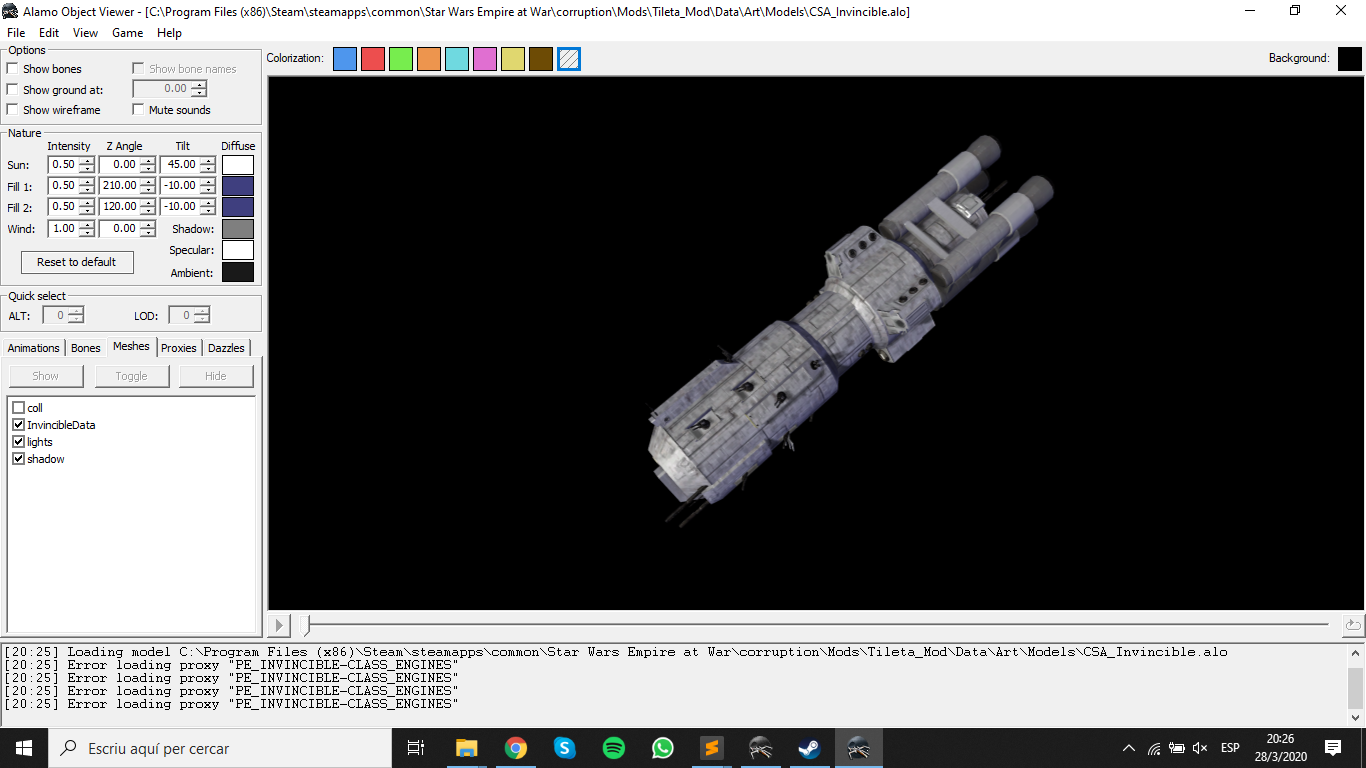This screenshot has height=768, width=1366.
Task: Adjust the Fill 2 Z Angle spinner
Action: pos(148,207)
